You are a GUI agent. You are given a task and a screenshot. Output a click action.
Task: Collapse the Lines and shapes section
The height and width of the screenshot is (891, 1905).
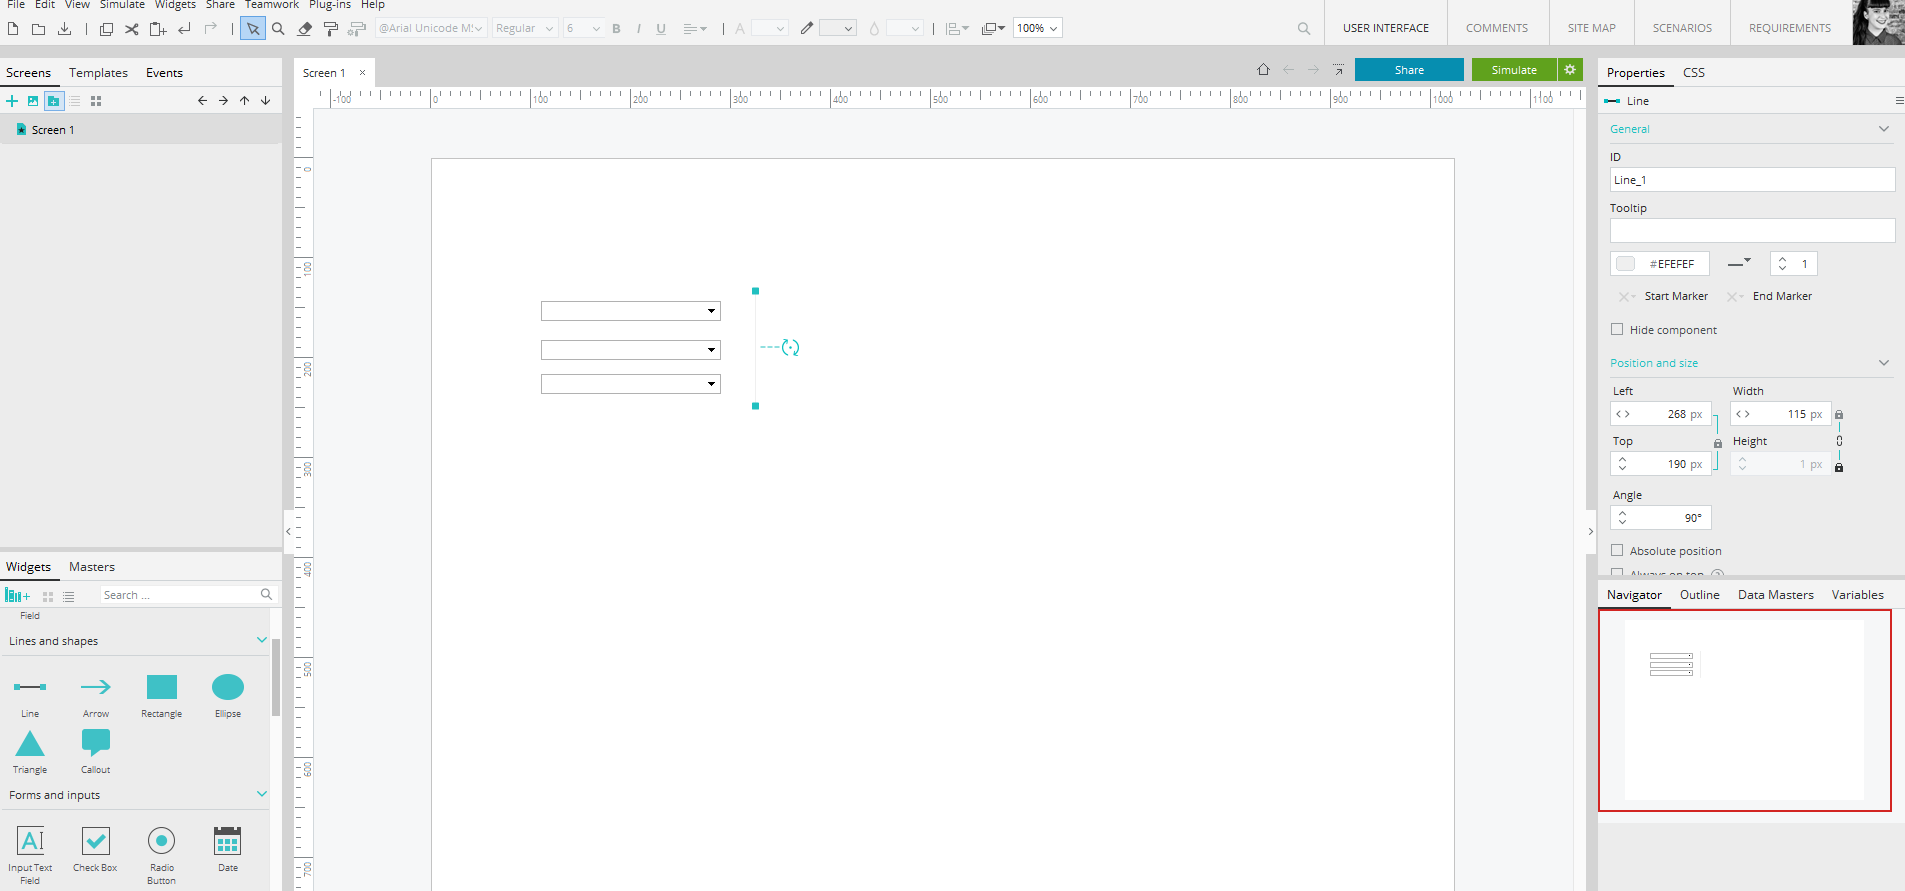tap(262, 641)
